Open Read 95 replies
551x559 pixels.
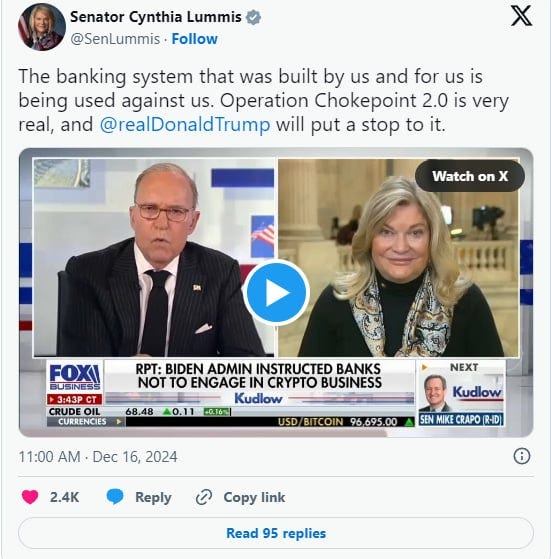[276, 533]
